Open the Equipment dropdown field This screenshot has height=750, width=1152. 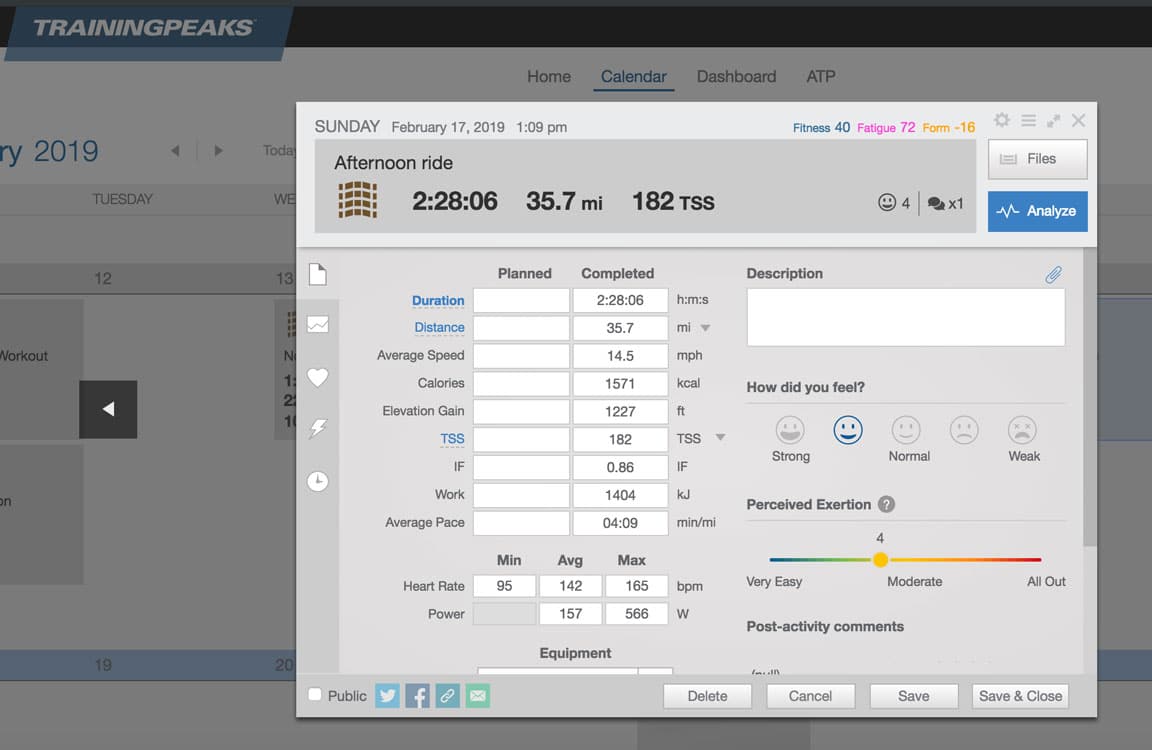575,671
